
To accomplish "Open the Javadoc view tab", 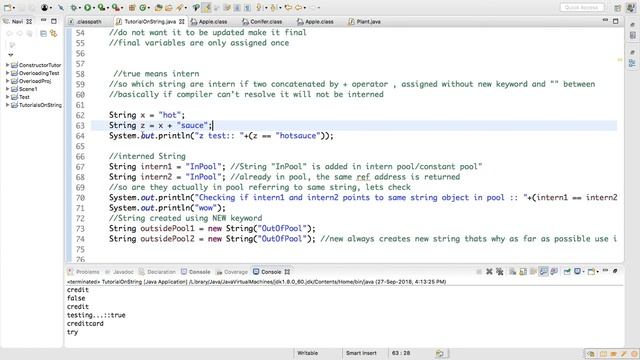I will click(120, 272).
